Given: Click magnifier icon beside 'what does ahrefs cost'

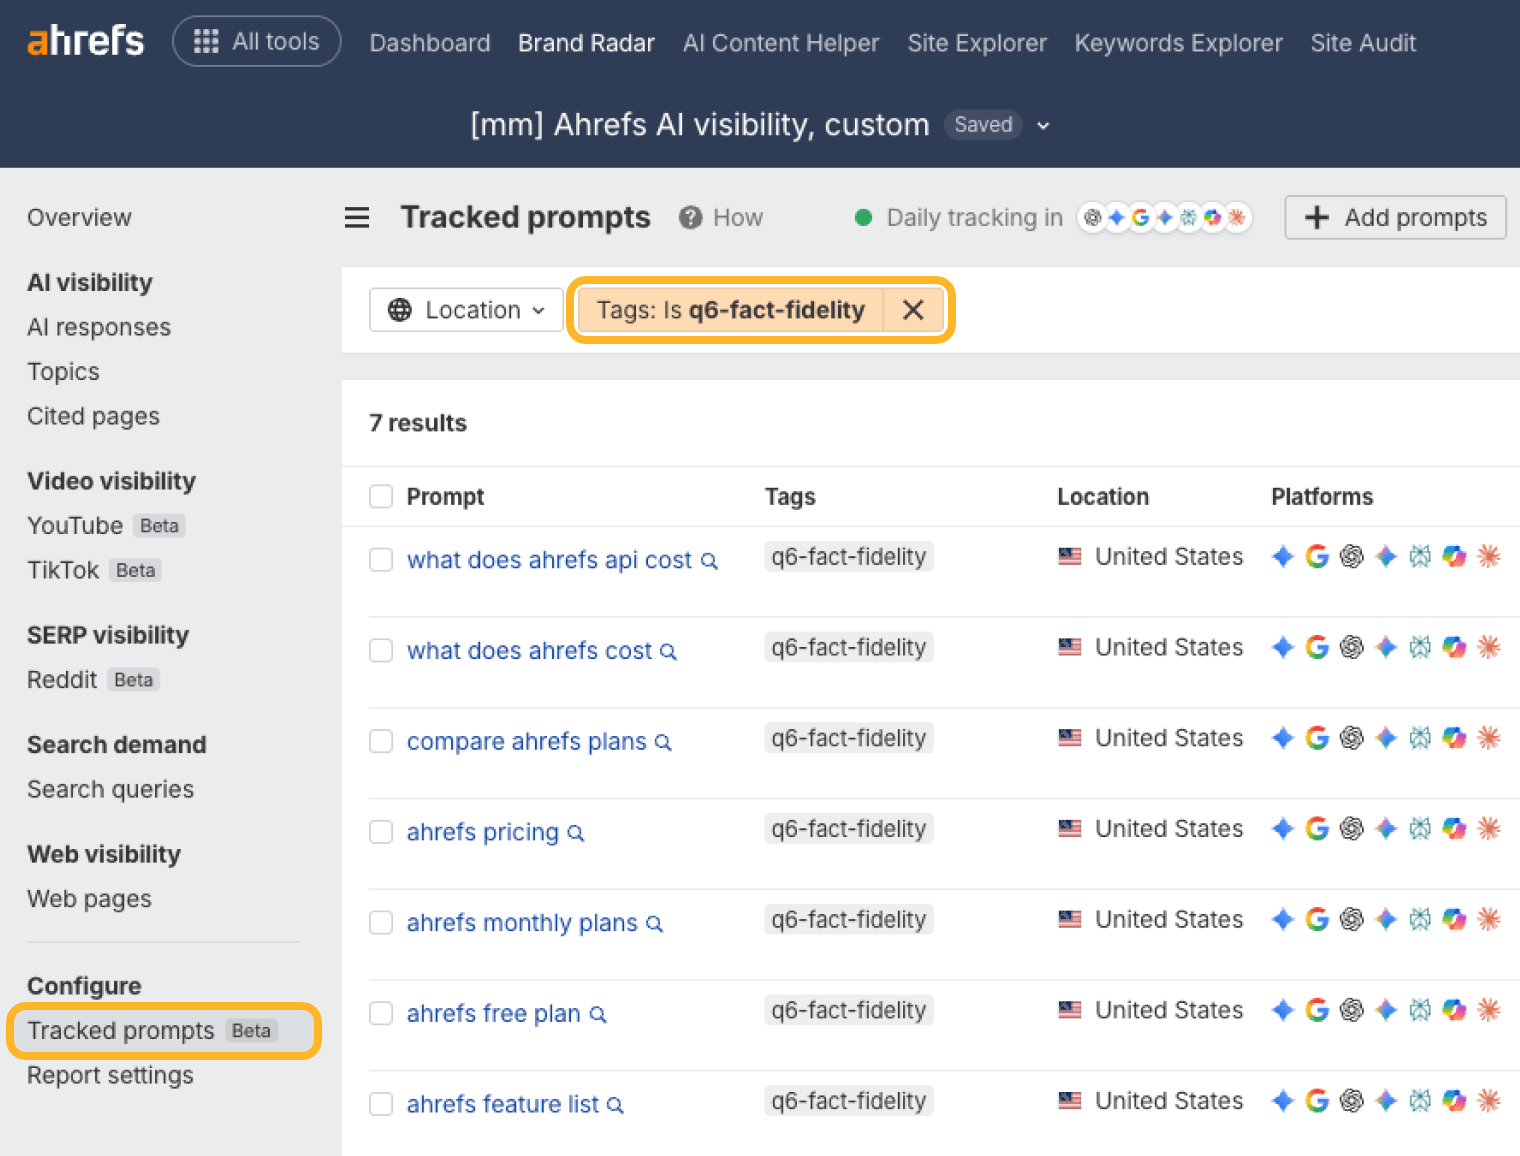Looking at the screenshot, I should click(669, 652).
